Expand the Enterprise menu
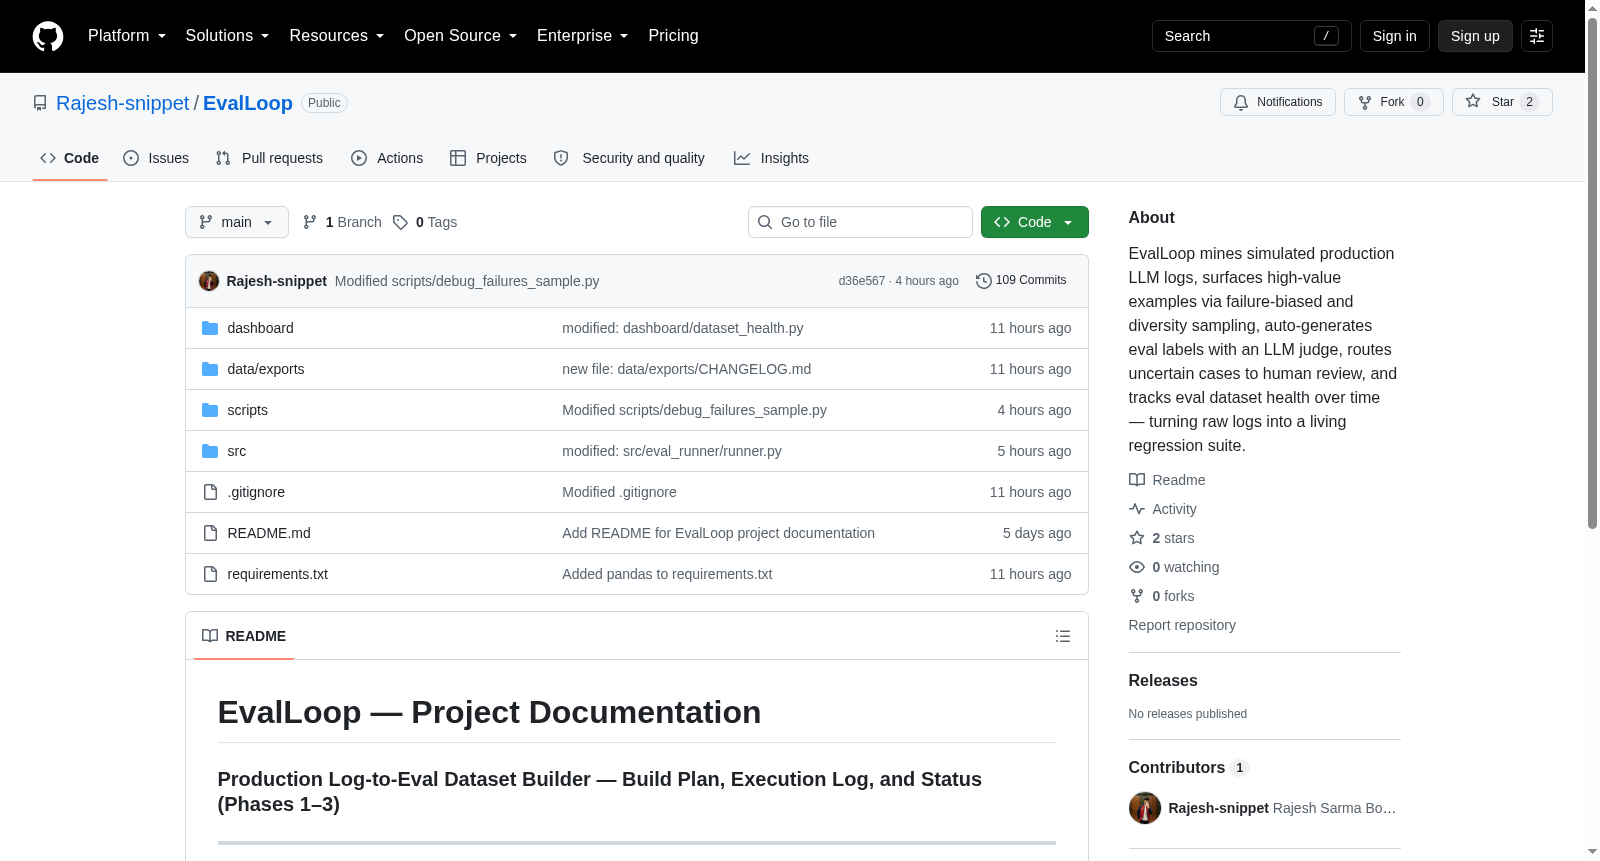 tap(583, 36)
